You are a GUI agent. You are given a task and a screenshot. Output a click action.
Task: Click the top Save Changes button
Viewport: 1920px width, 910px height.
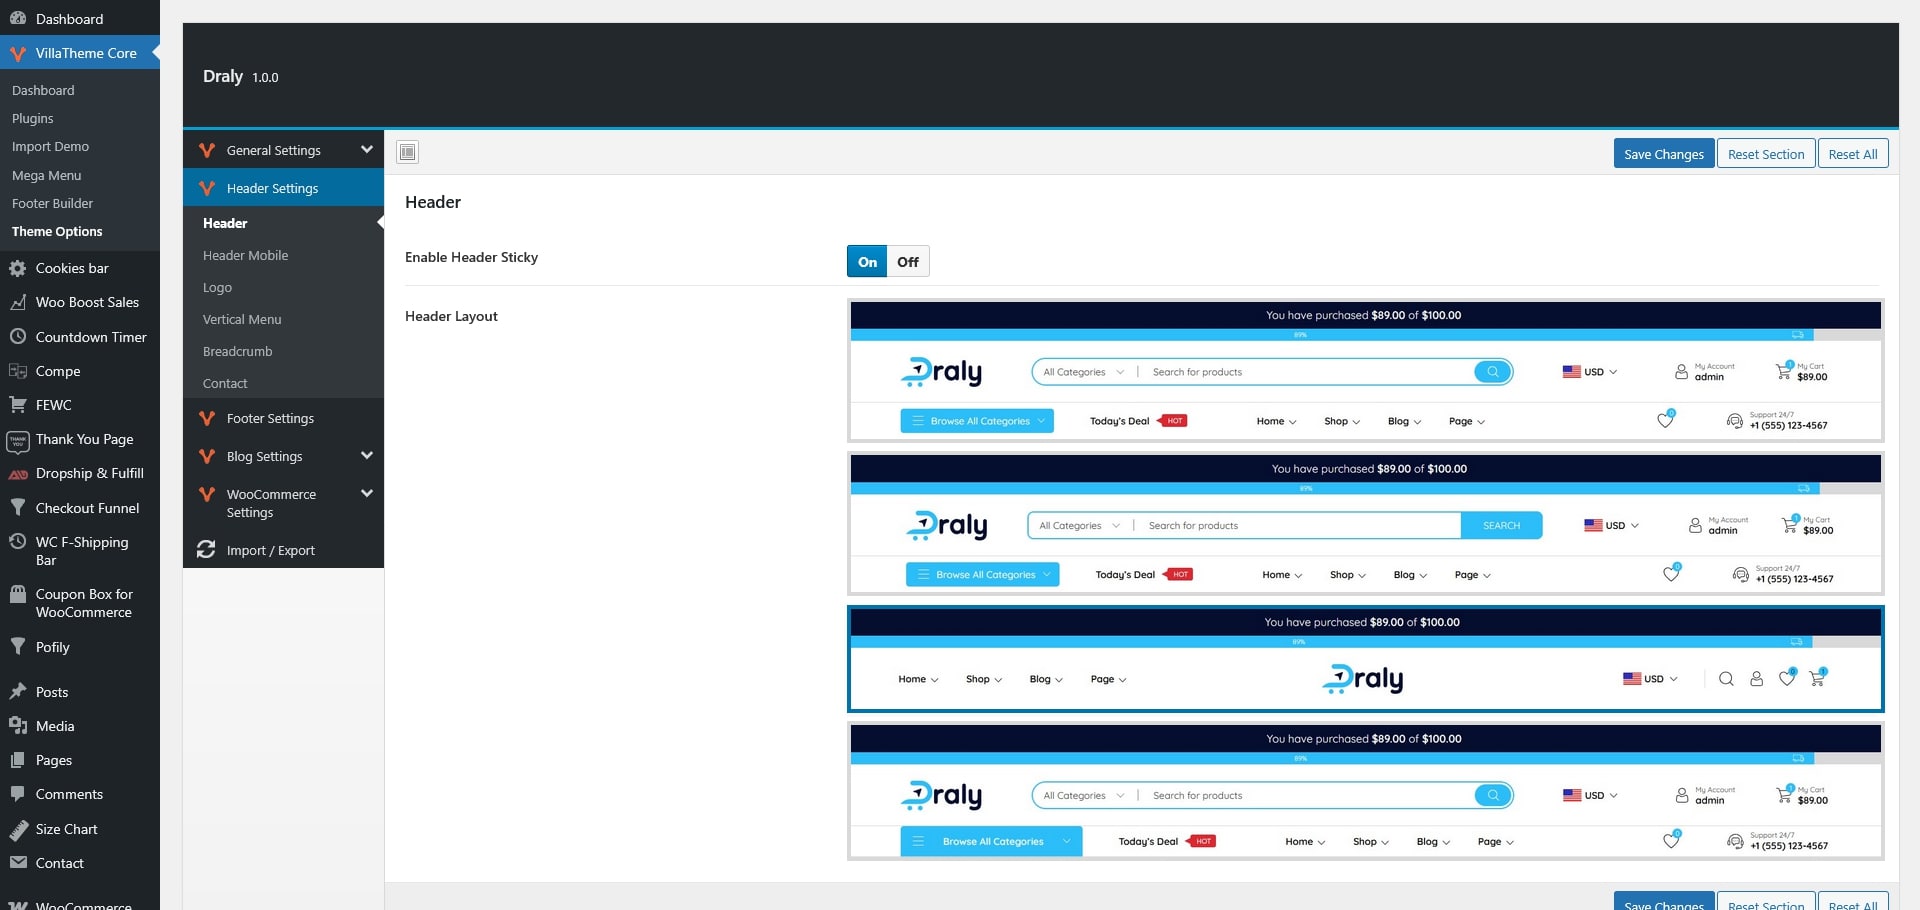coord(1663,154)
